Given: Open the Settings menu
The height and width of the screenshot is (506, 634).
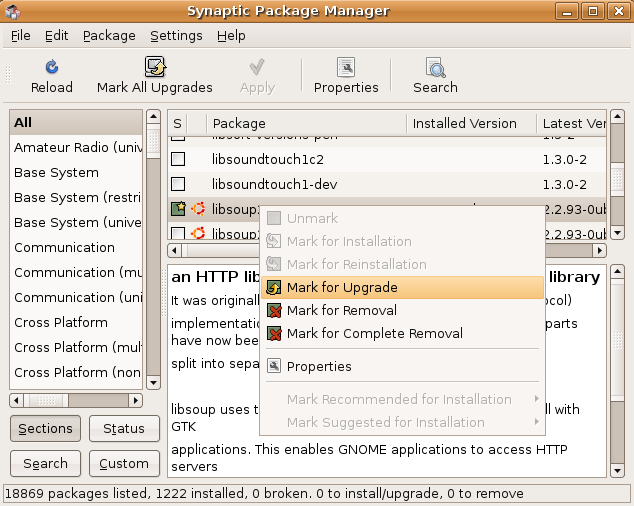Looking at the screenshot, I should (x=176, y=35).
